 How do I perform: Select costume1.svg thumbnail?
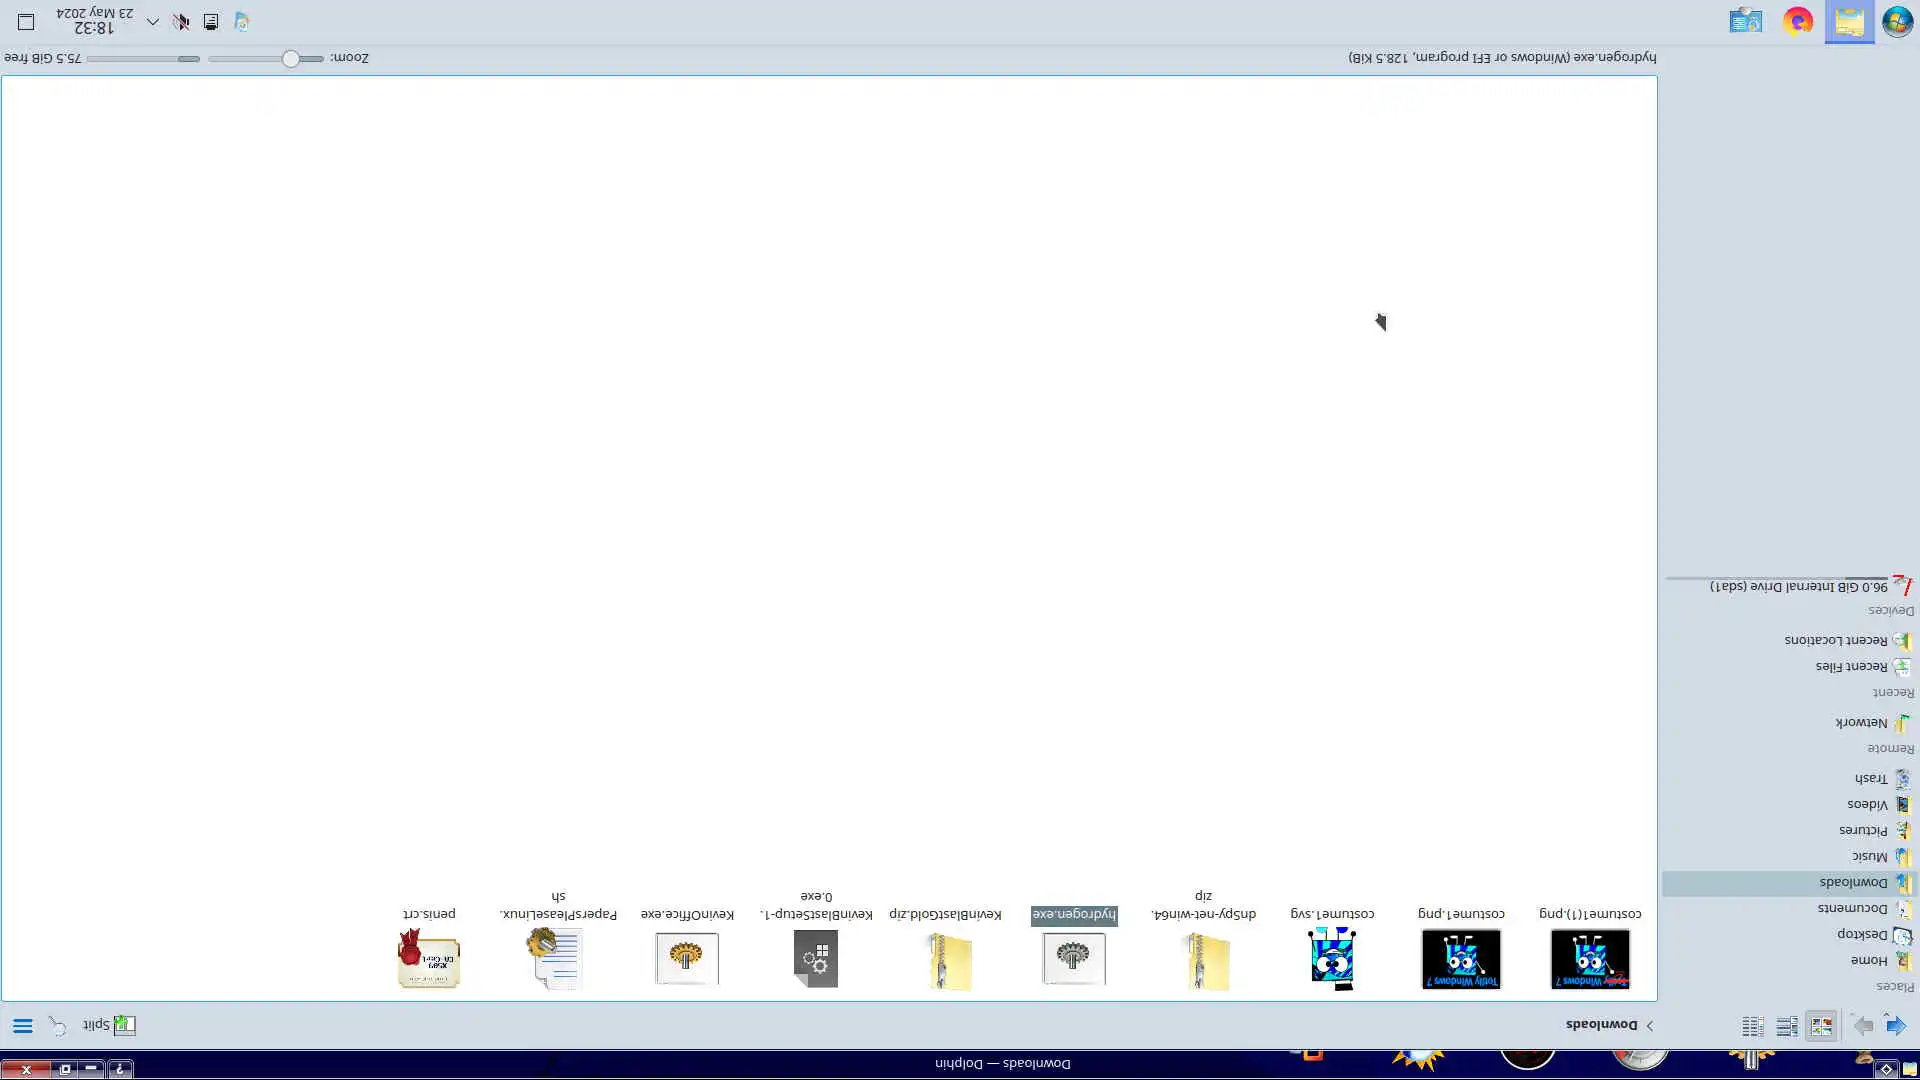point(1332,958)
